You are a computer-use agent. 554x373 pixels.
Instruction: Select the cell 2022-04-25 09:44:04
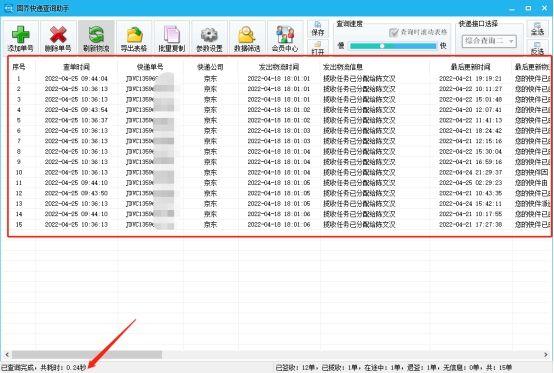(x=76, y=78)
